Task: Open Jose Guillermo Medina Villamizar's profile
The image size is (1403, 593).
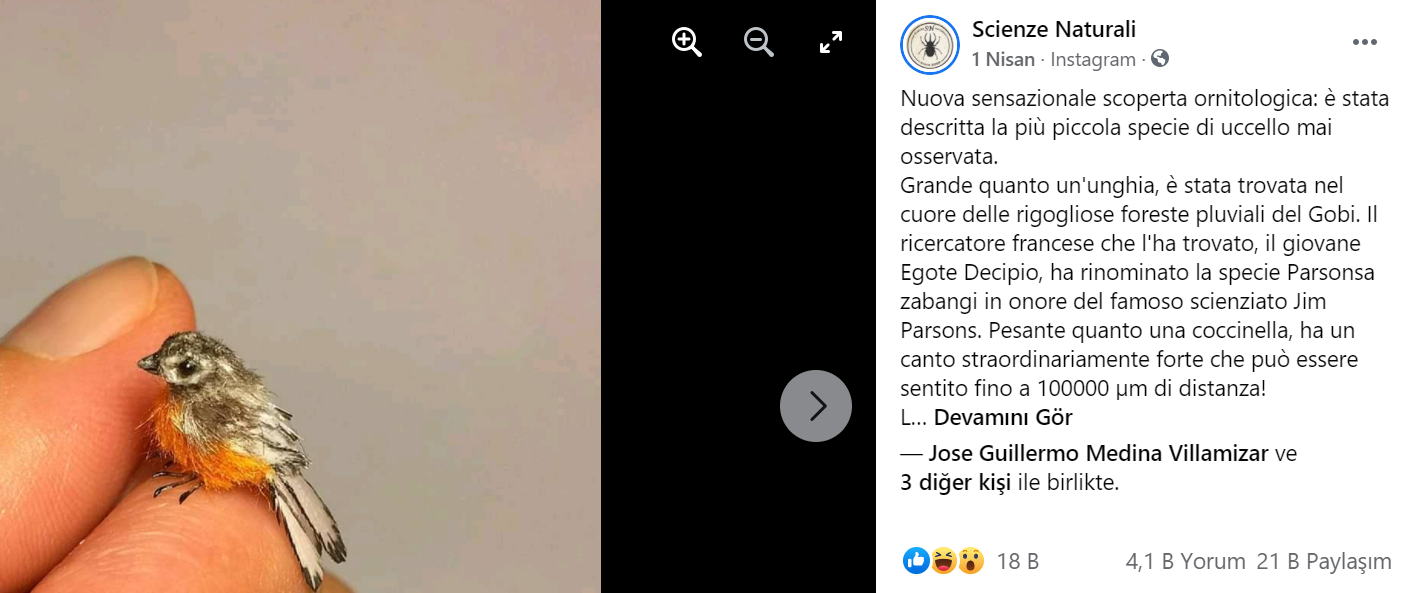Action: coord(1098,453)
